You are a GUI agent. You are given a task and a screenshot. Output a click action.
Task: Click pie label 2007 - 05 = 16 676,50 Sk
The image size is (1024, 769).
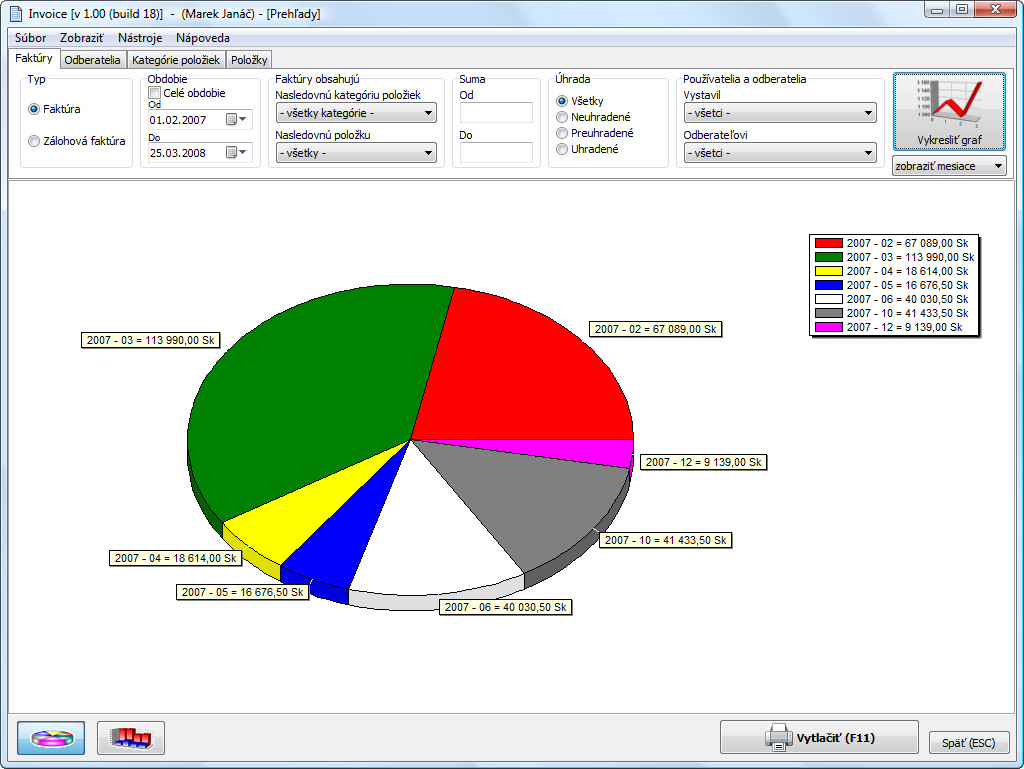tap(242, 592)
